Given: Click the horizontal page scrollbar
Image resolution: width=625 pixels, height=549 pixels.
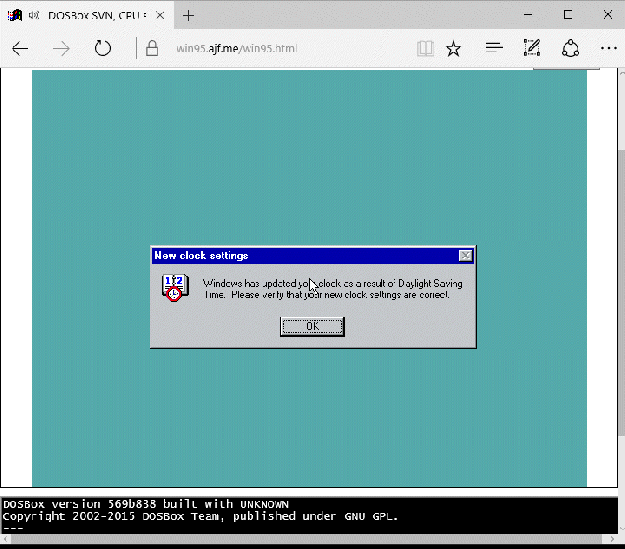Looking at the screenshot, I should point(306,539).
